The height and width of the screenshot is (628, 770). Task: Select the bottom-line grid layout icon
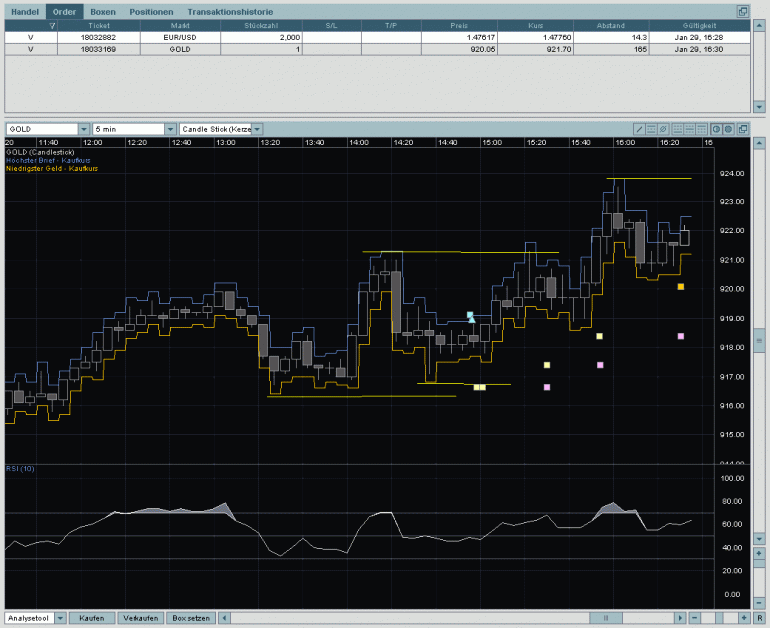[x=677, y=129]
